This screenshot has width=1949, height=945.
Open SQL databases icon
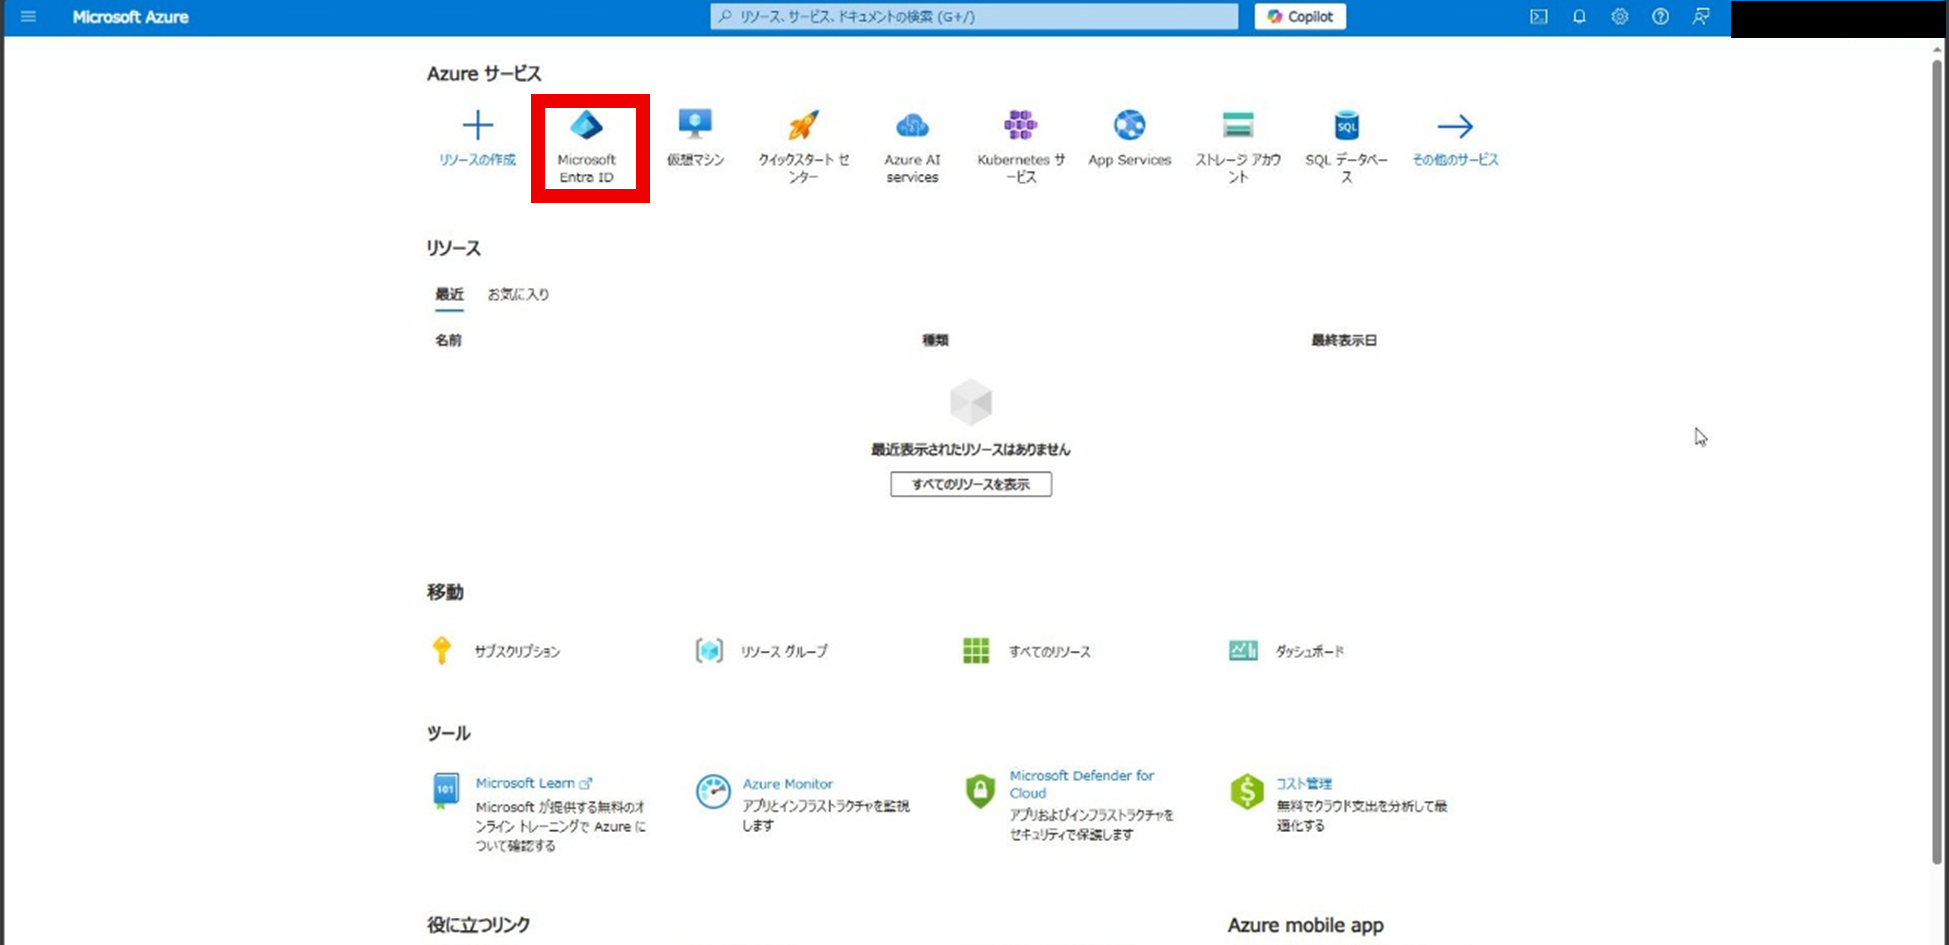tap(1347, 125)
